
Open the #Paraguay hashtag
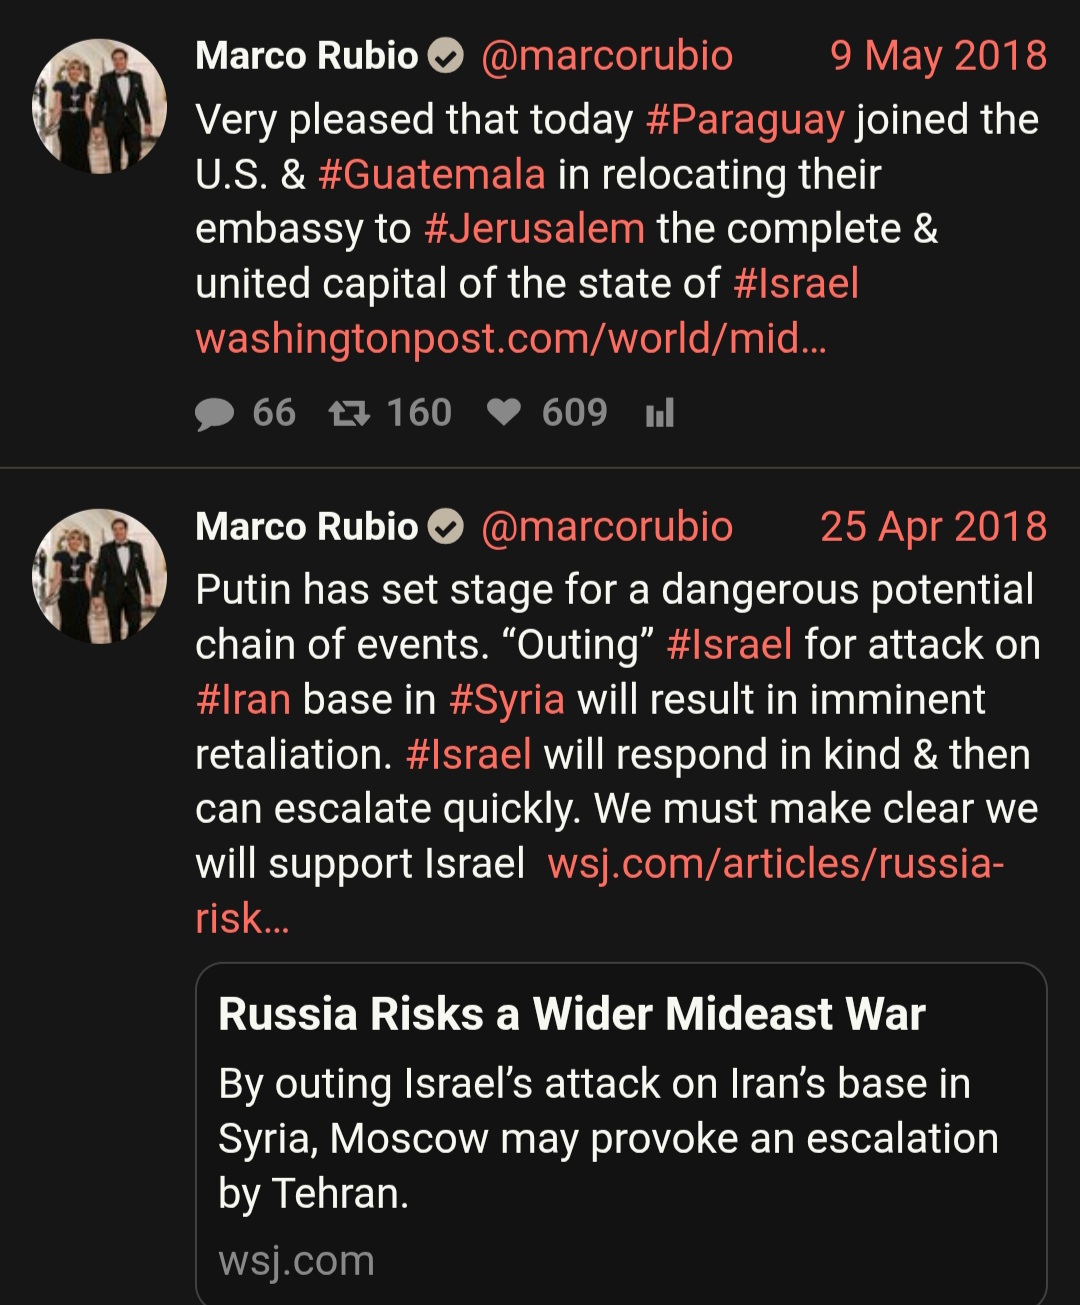click(x=745, y=120)
